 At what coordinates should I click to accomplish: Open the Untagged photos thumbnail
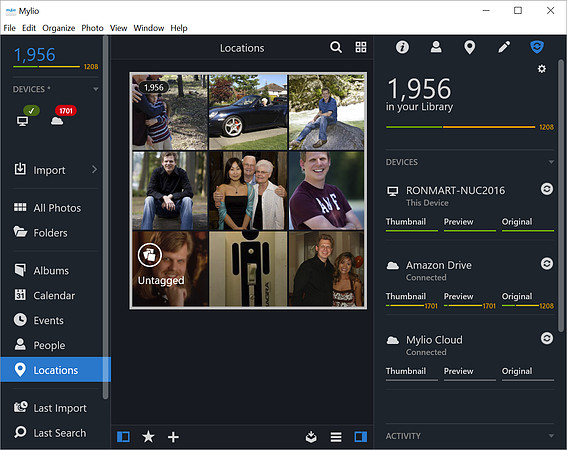coord(170,269)
